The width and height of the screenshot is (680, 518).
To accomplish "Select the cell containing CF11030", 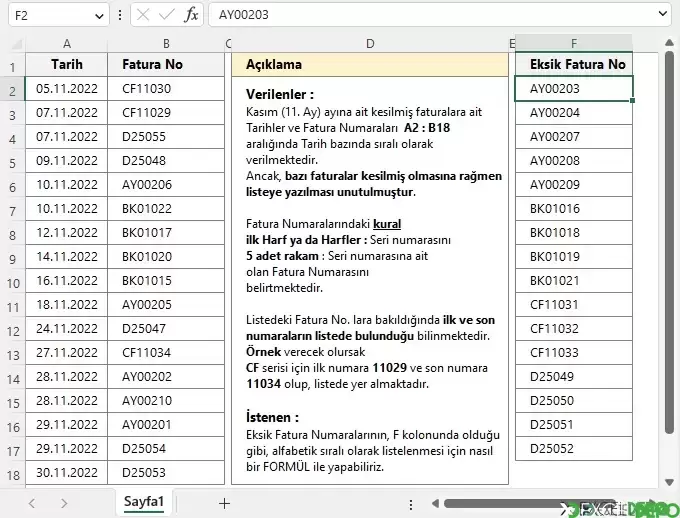I will (166, 89).
